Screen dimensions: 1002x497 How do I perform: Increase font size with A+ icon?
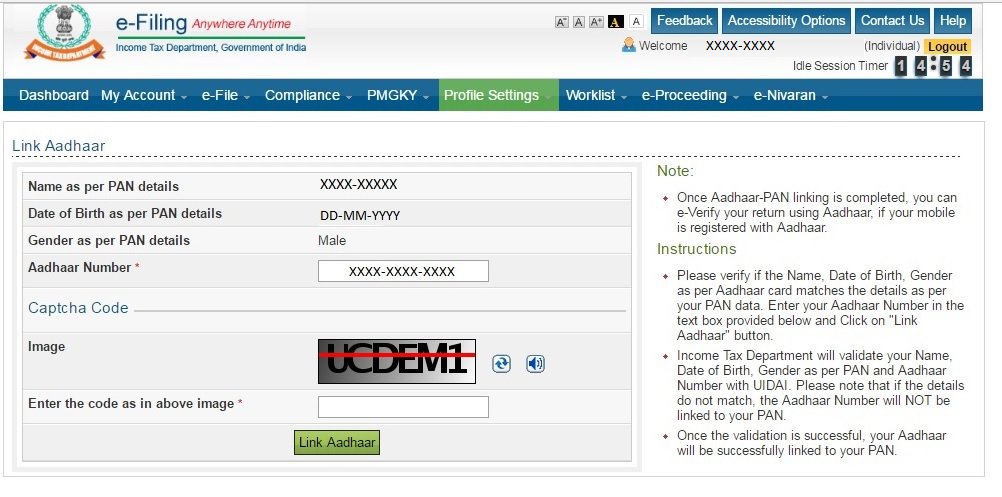(x=596, y=22)
